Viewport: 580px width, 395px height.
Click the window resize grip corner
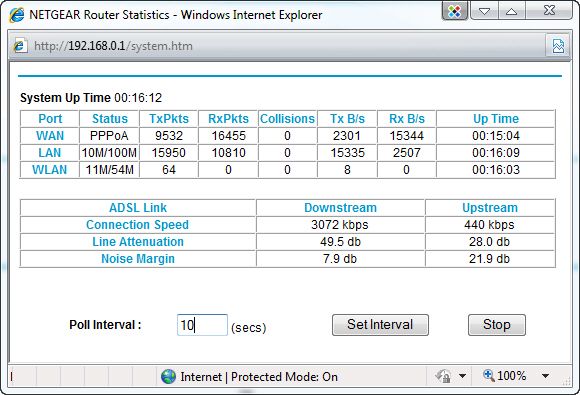point(566,382)
